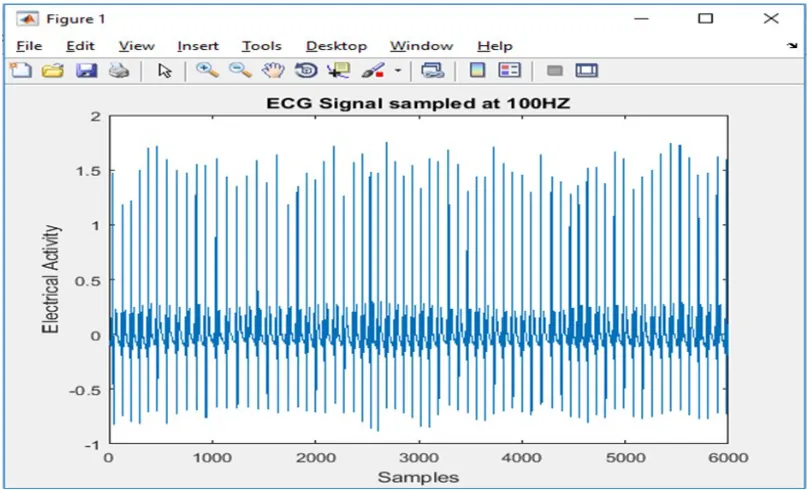812x490 pixels.
Task: Click the 'Electrical Activity' y-axis label
Action: (51, 279)
